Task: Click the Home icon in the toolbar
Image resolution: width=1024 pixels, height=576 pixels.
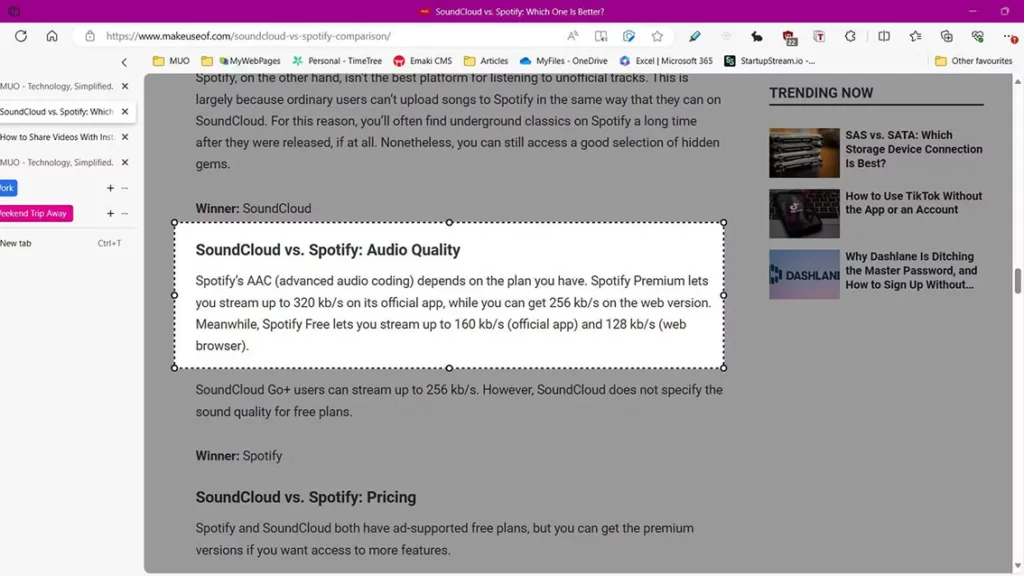Action: (x=52, y=36)
